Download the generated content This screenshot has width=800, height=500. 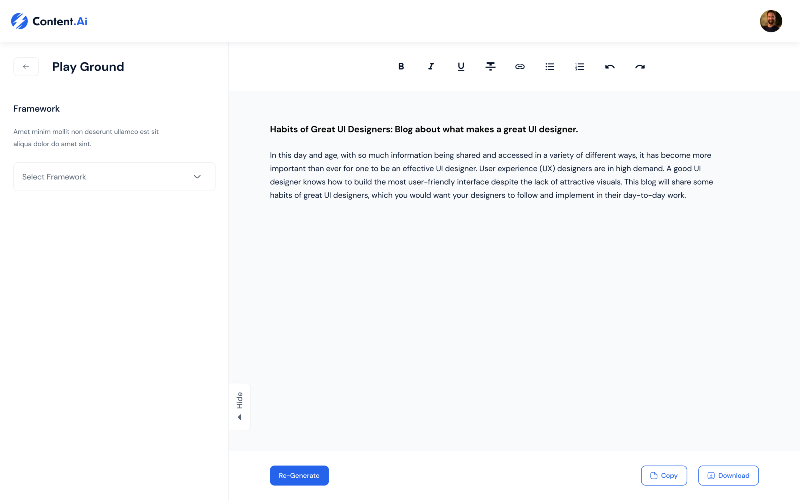coord(728,476)
